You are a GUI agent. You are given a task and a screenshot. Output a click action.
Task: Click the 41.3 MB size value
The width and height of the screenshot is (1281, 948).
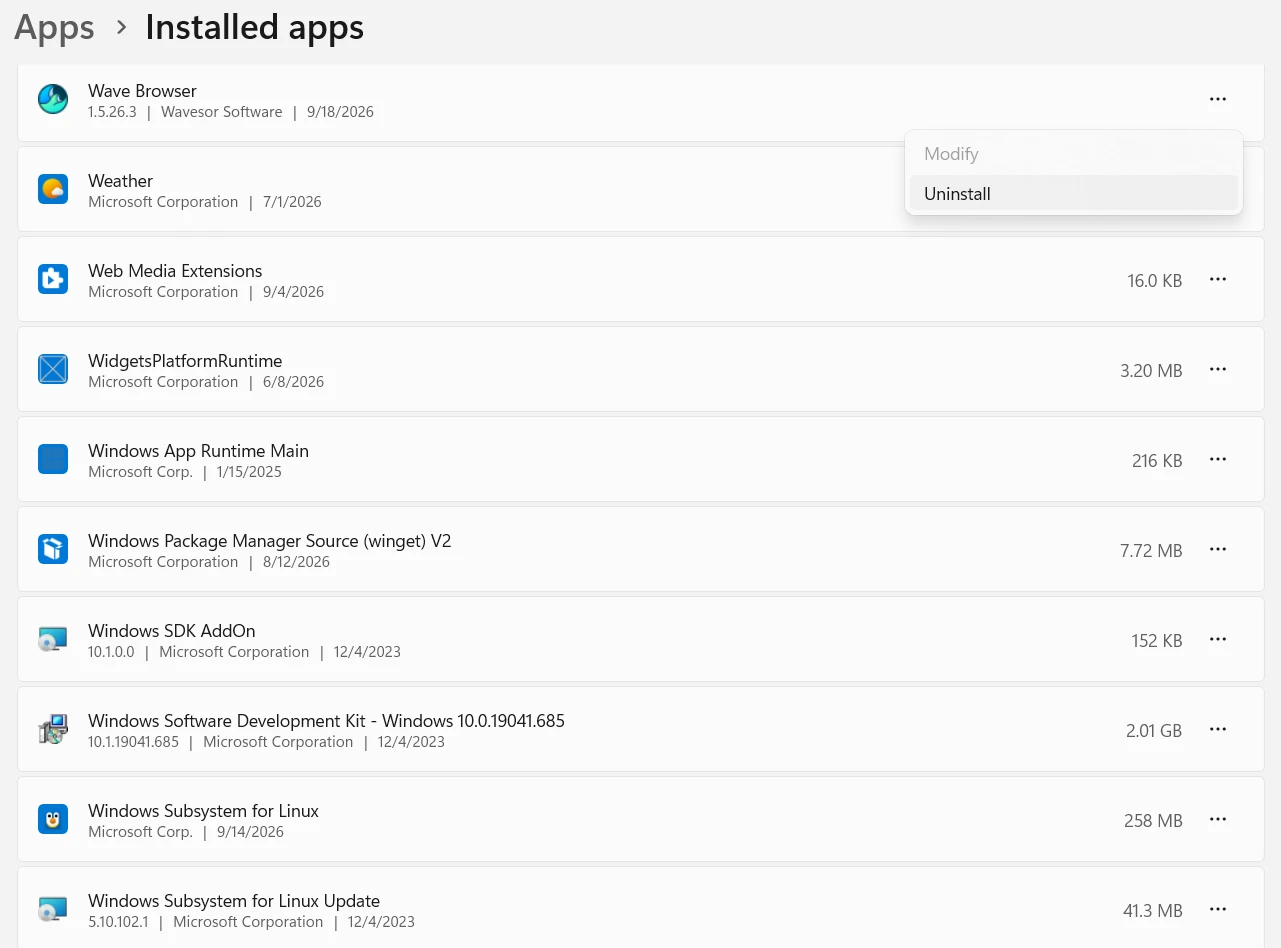(x=1152, y=910)
